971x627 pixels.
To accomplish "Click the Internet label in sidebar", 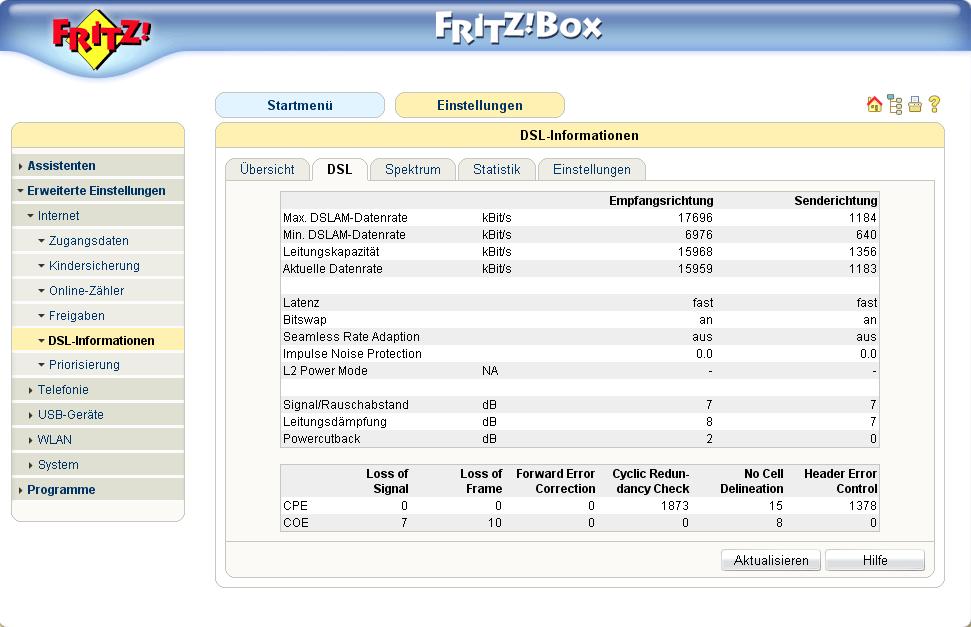I will [x=58, y=216].
